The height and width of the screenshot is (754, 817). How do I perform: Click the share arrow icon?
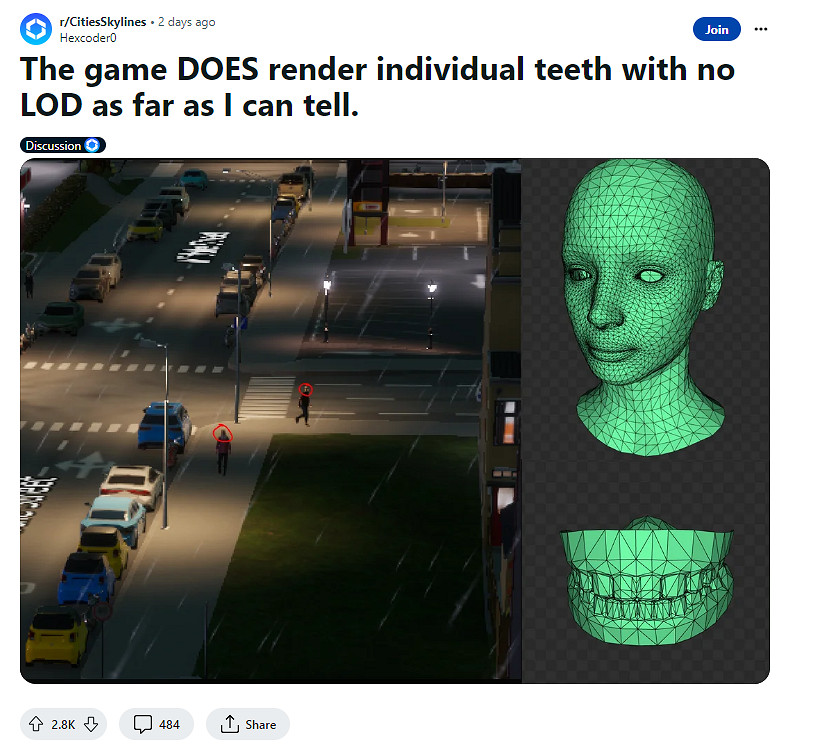[229, 724]
